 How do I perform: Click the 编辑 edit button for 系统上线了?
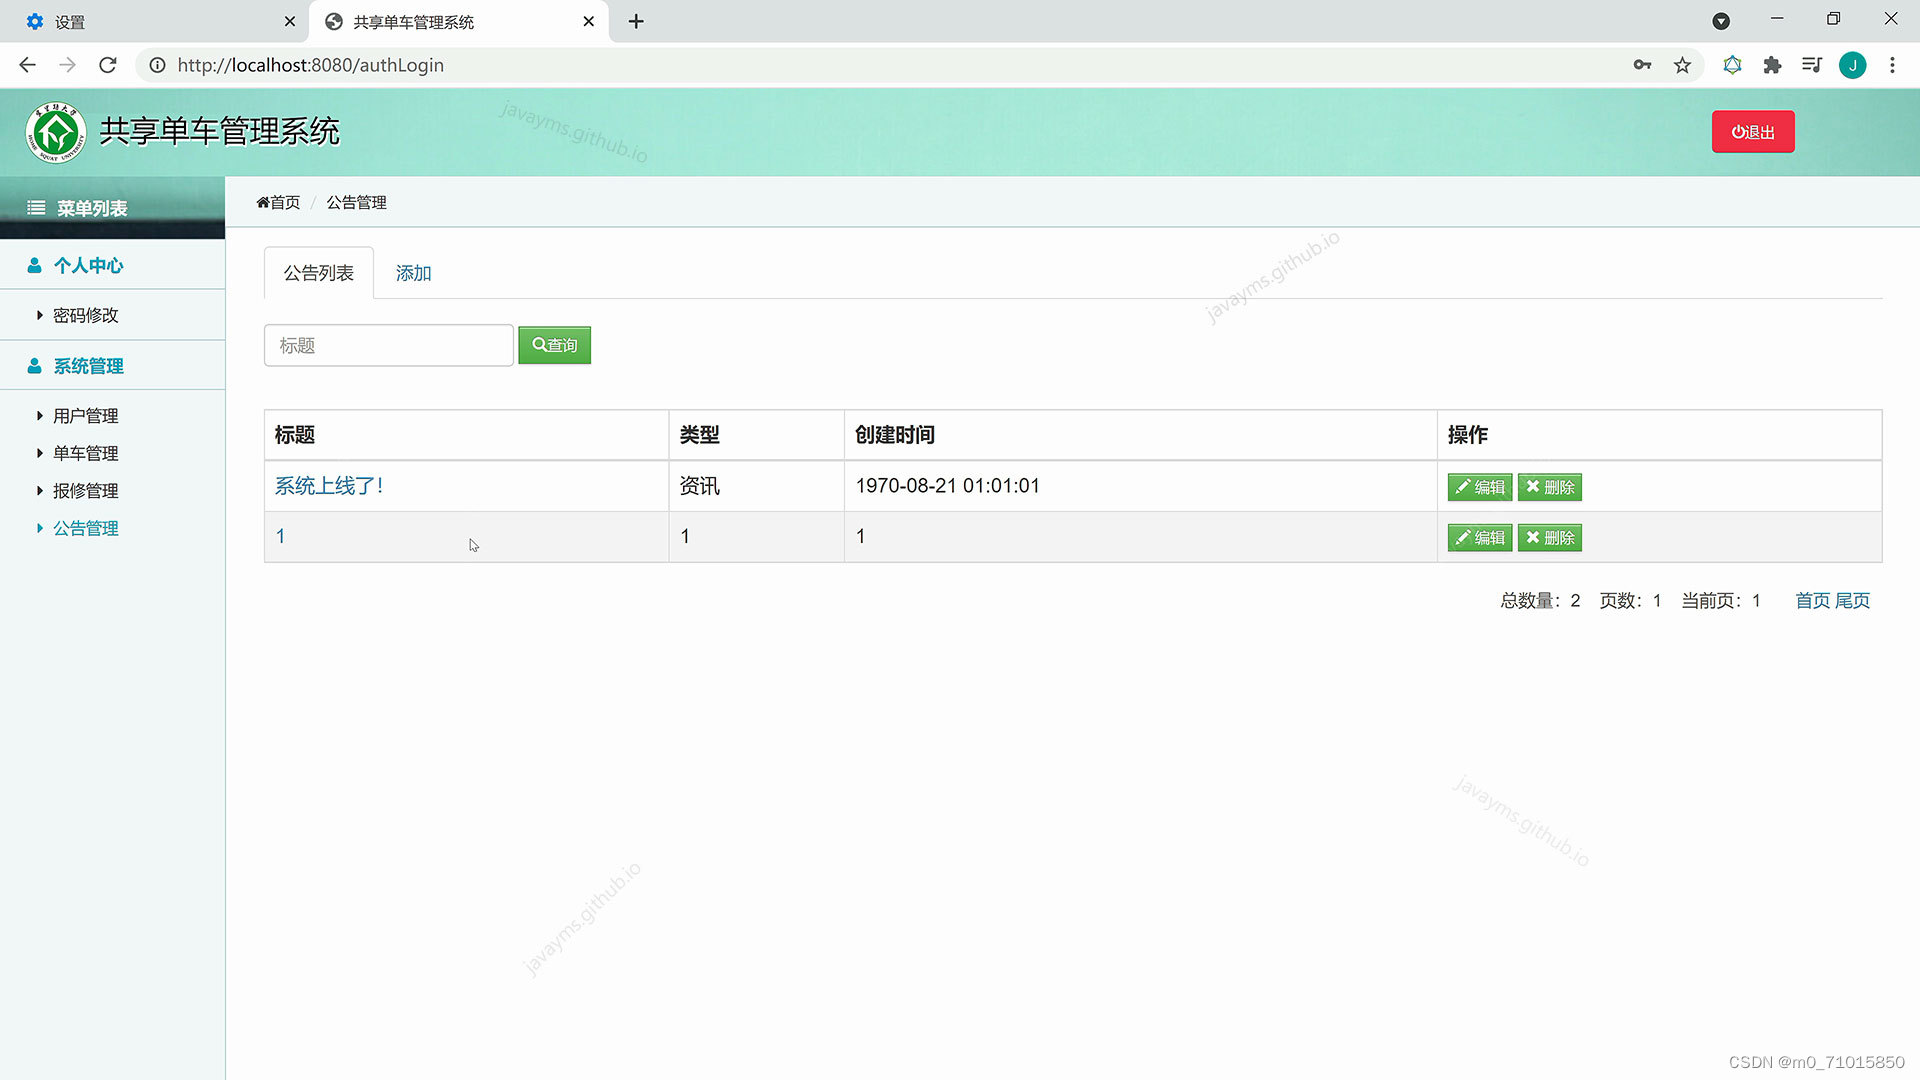tap(1479, 487)
